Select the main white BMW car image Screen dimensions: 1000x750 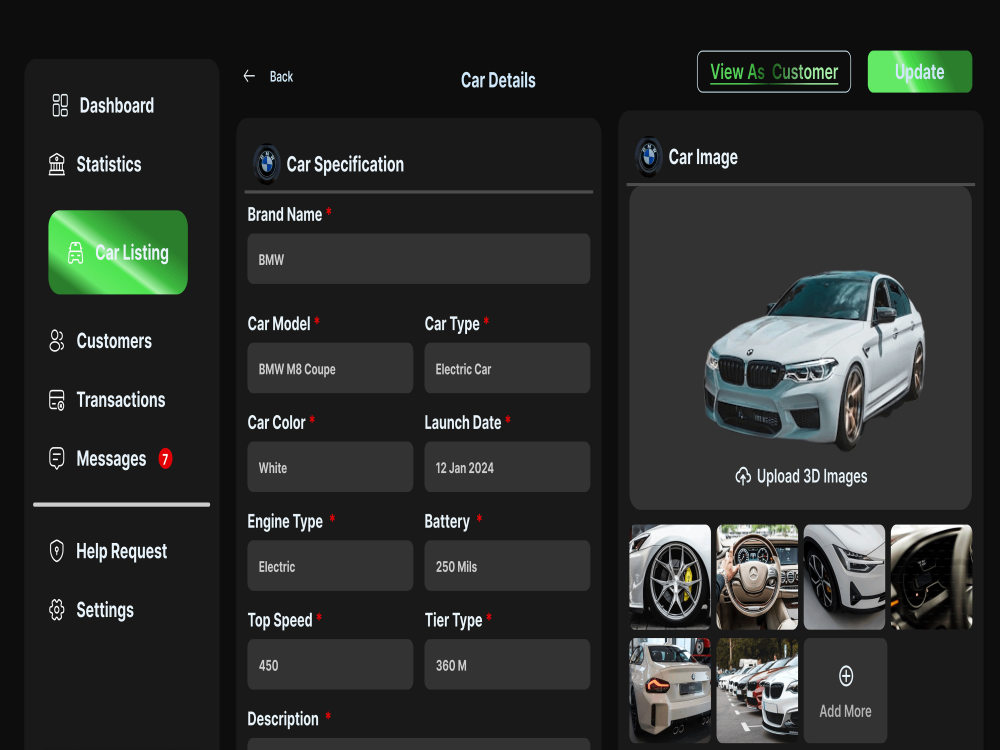pos(815,358)
